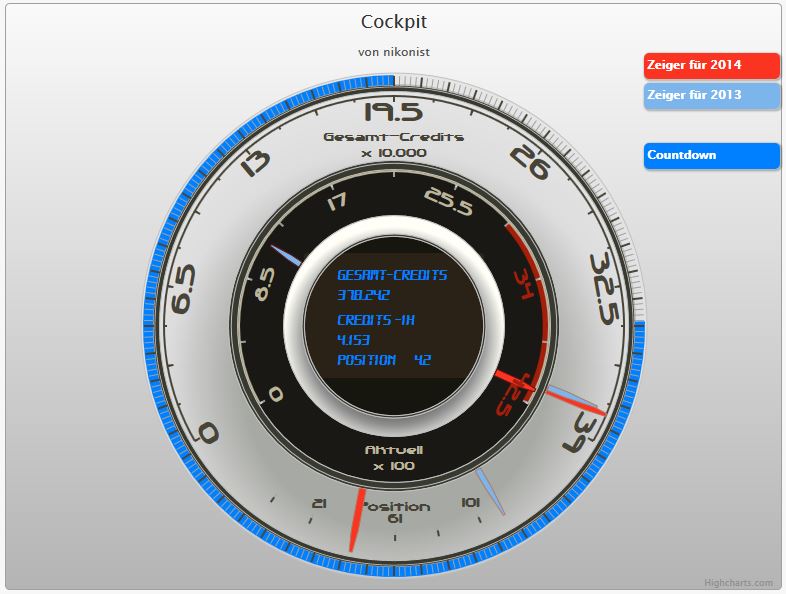Click the 26 label on outer gauge
This screenshot has width=786, height=594.
[529, 162]
